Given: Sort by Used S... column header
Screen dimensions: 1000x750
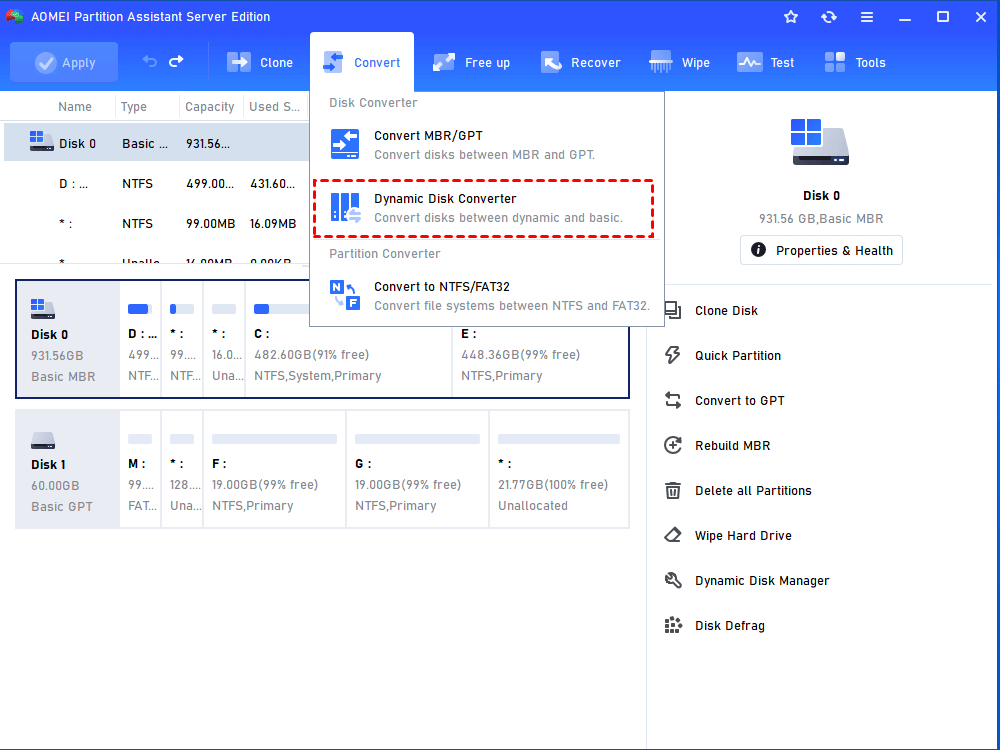Looking at the screenshot, I should (x=274, y=107).
